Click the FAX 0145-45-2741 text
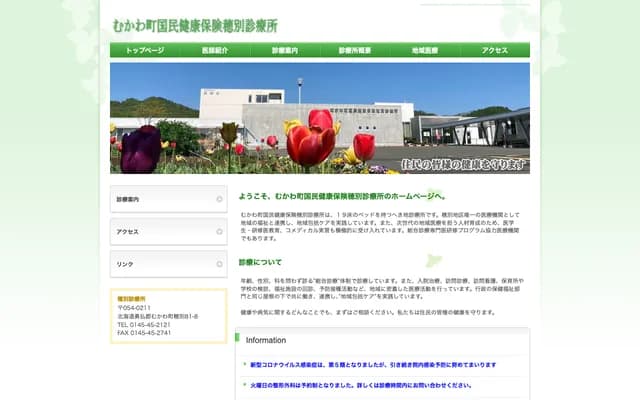The height and width of the screenshot is (400, 640). [x=144, y=333]
